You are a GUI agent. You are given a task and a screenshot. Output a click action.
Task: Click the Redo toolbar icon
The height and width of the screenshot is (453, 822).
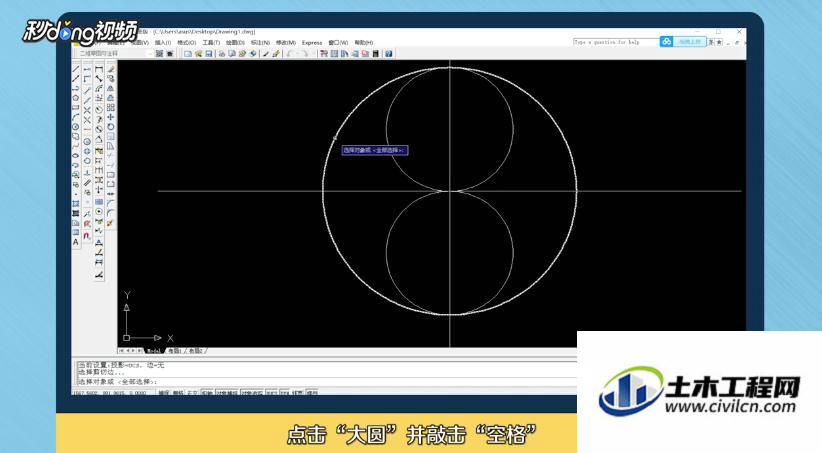305,53
